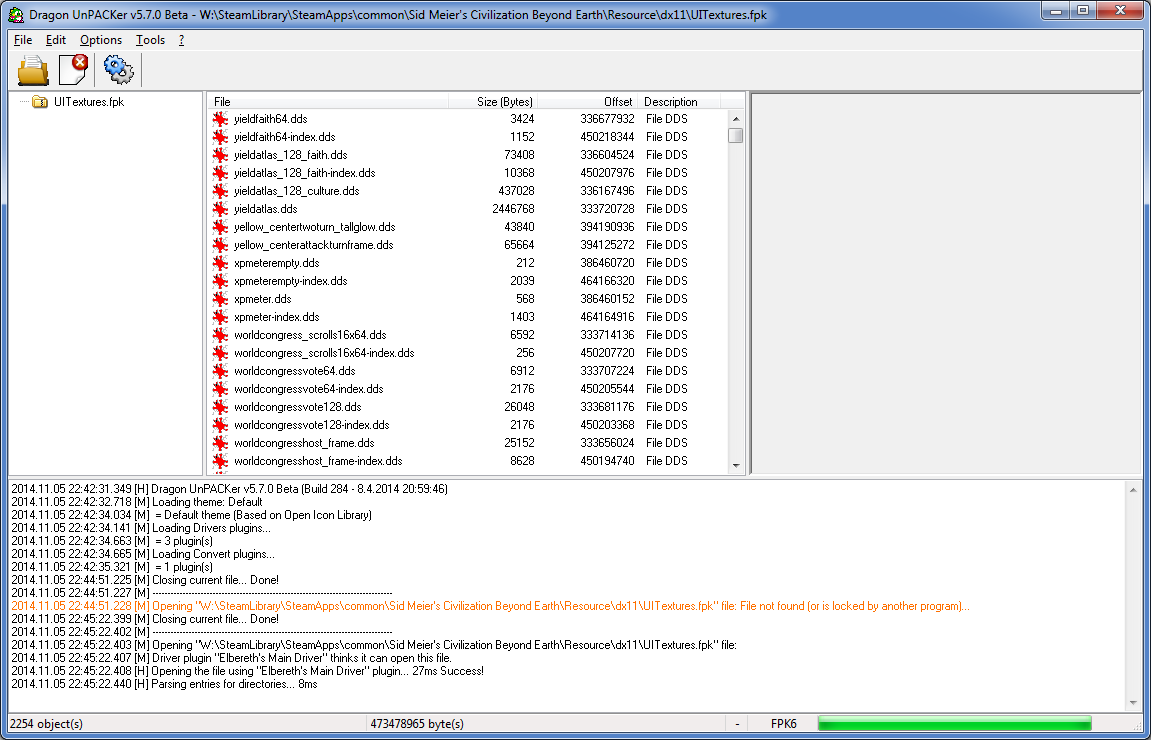Viewport: 1151px width, 740px height.
Task: Click the Open file folder toolbar icon
Action: 33,70
